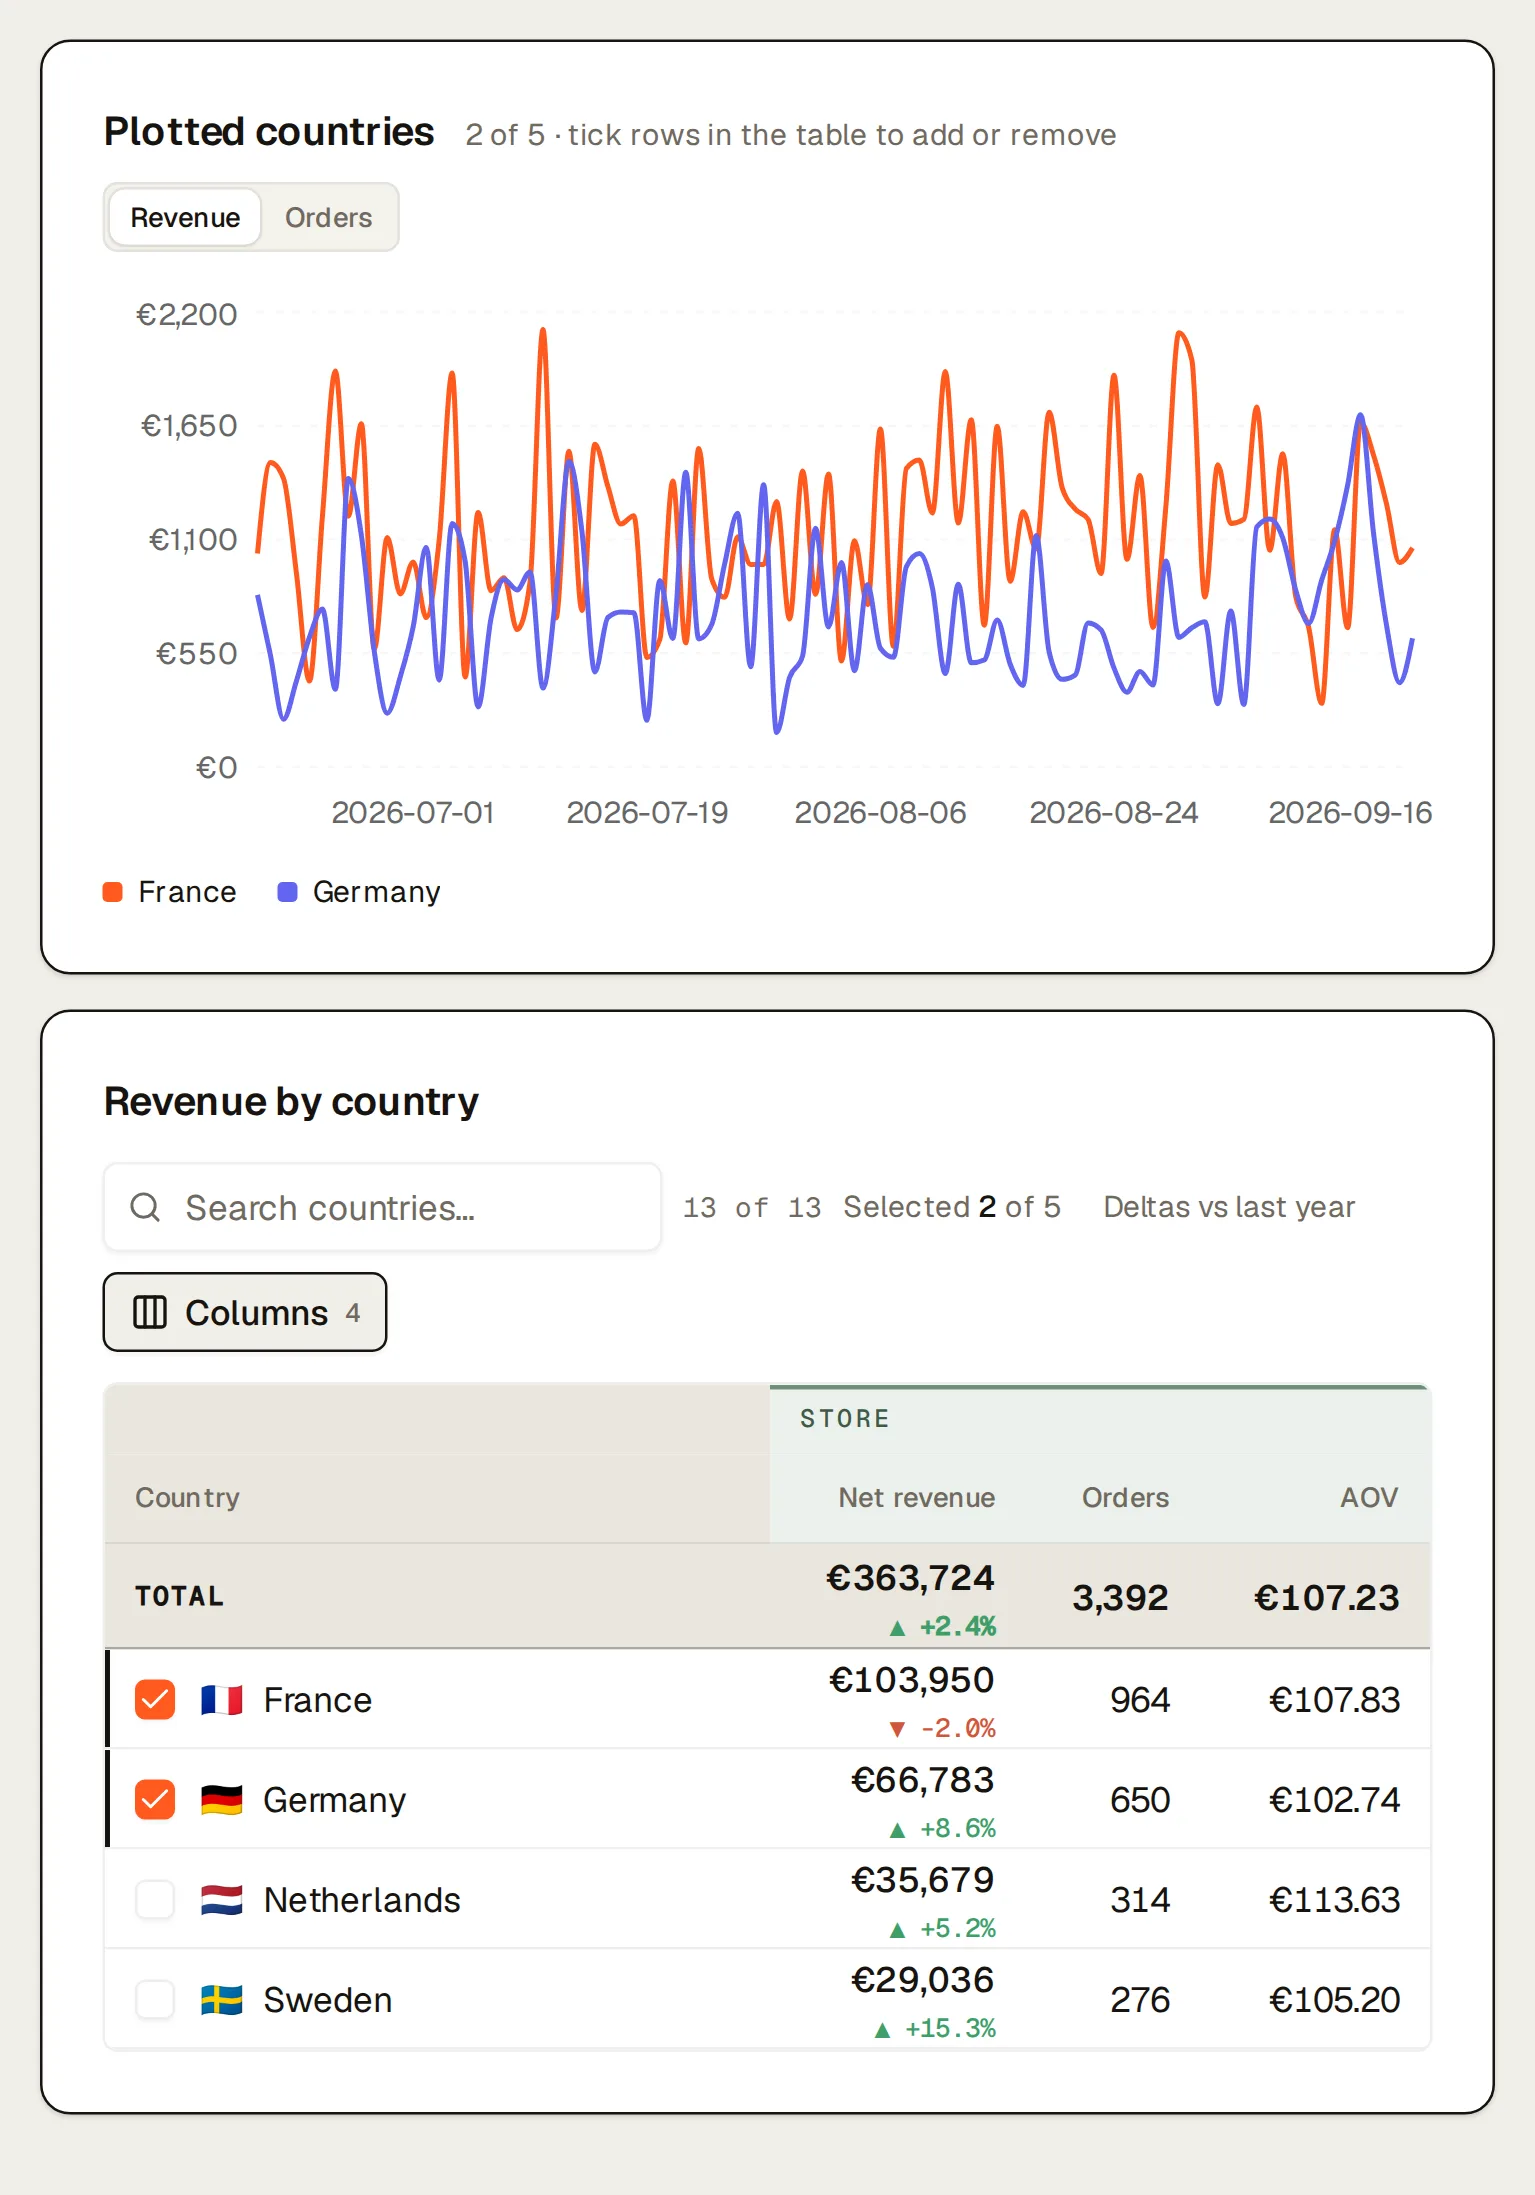Viewport: 1535px width, 2195px height.
Task: Click Sweden net revenue €29,036
Action: coord(922,1979)
